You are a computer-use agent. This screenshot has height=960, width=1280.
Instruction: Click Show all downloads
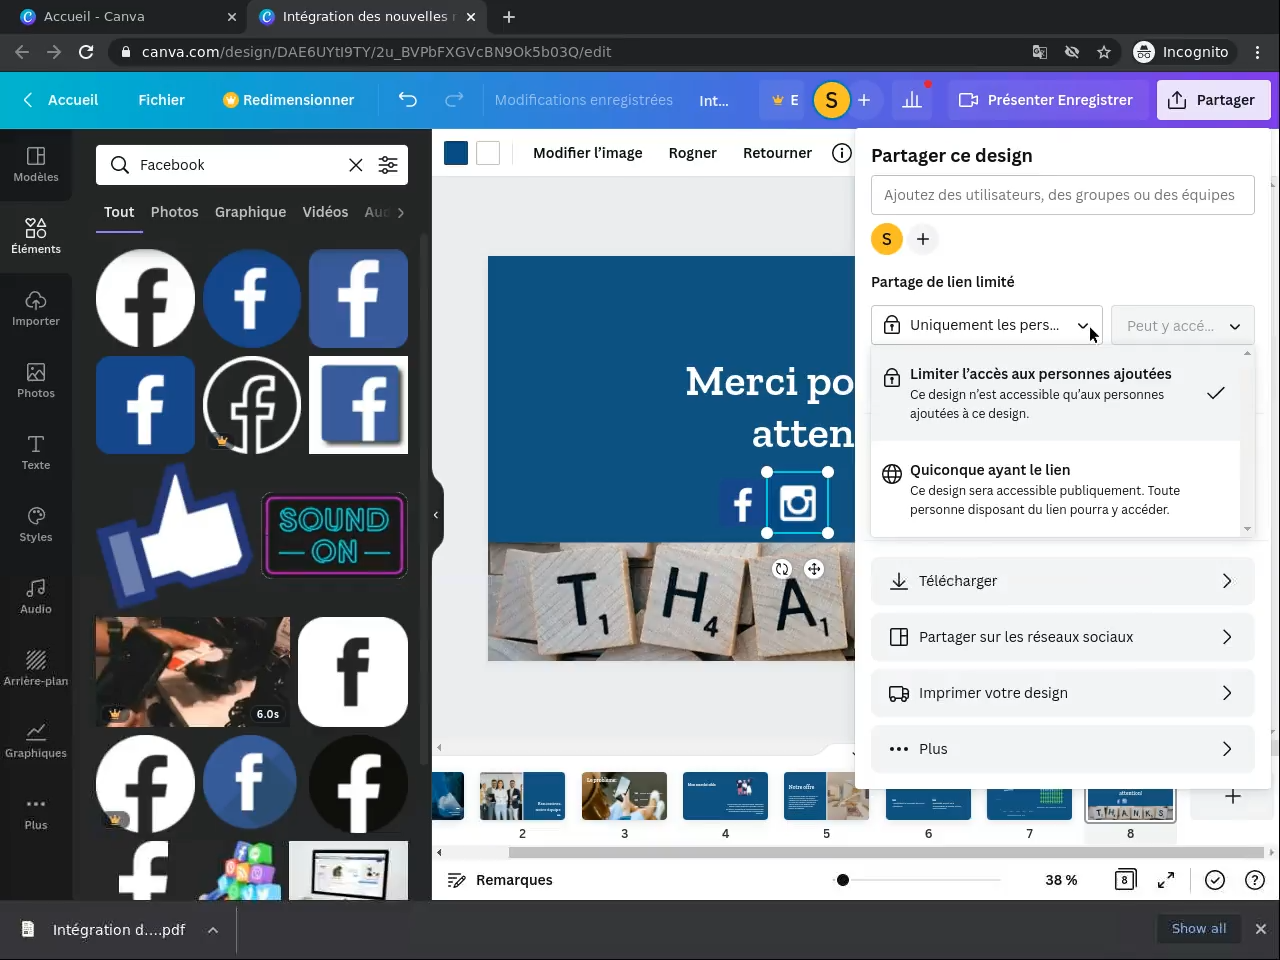click(x=1199, y=929)
